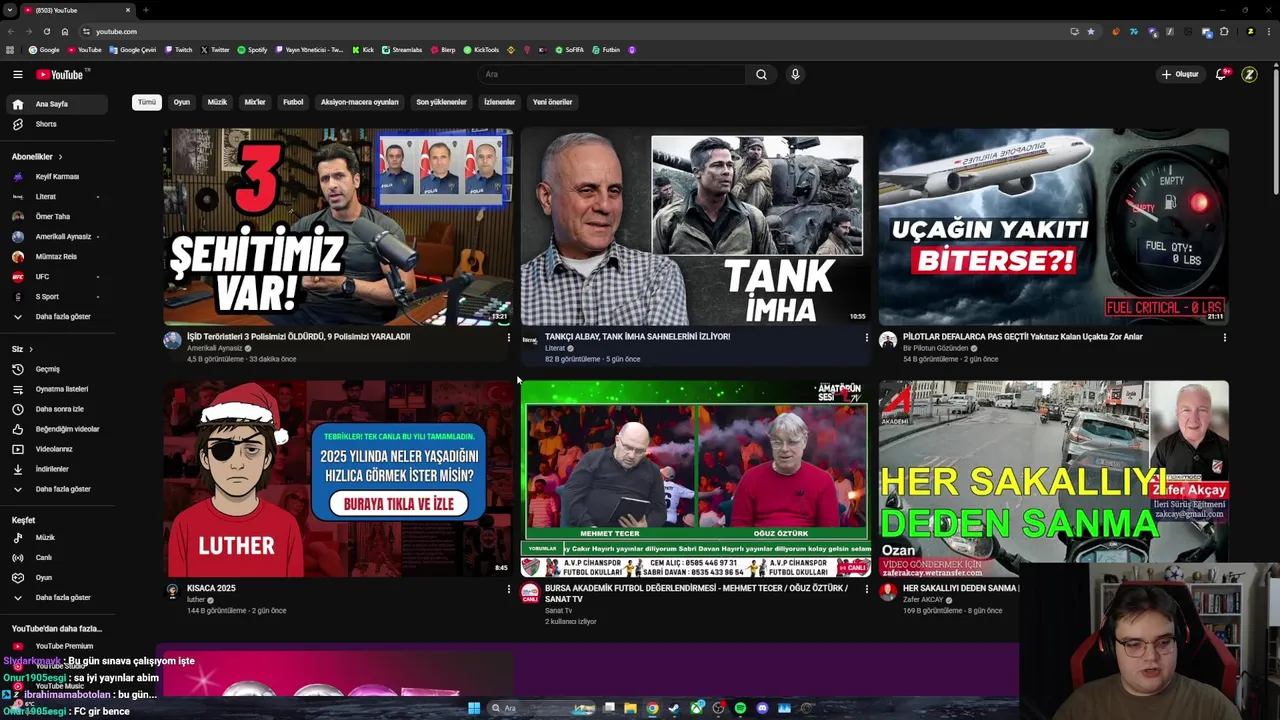Click the Sanat Tv channel avatar
The height and width of the screenshot is (720, 1280).
[x=530, y=592]
